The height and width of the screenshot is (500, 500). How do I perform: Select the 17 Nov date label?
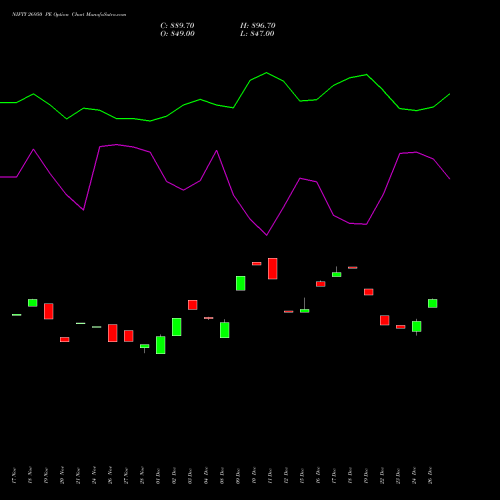pyautogui.click(x=14, y=476)
